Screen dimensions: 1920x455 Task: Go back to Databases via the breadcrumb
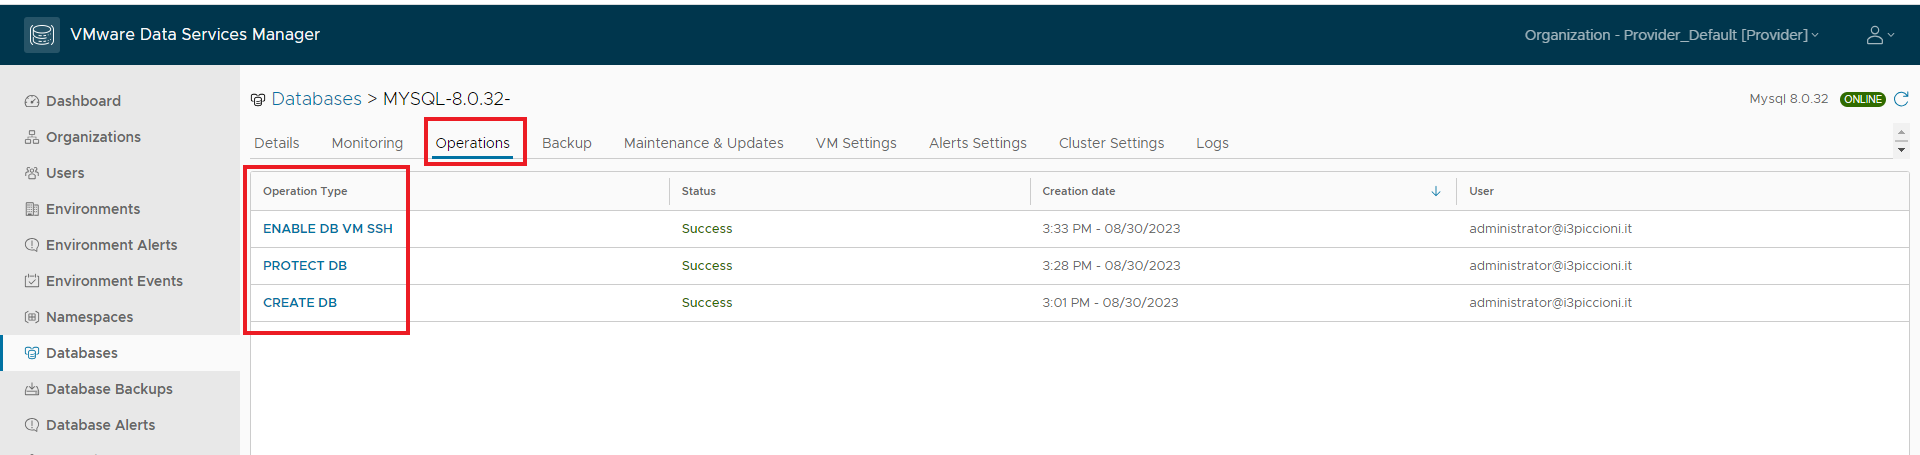(316, 99)
